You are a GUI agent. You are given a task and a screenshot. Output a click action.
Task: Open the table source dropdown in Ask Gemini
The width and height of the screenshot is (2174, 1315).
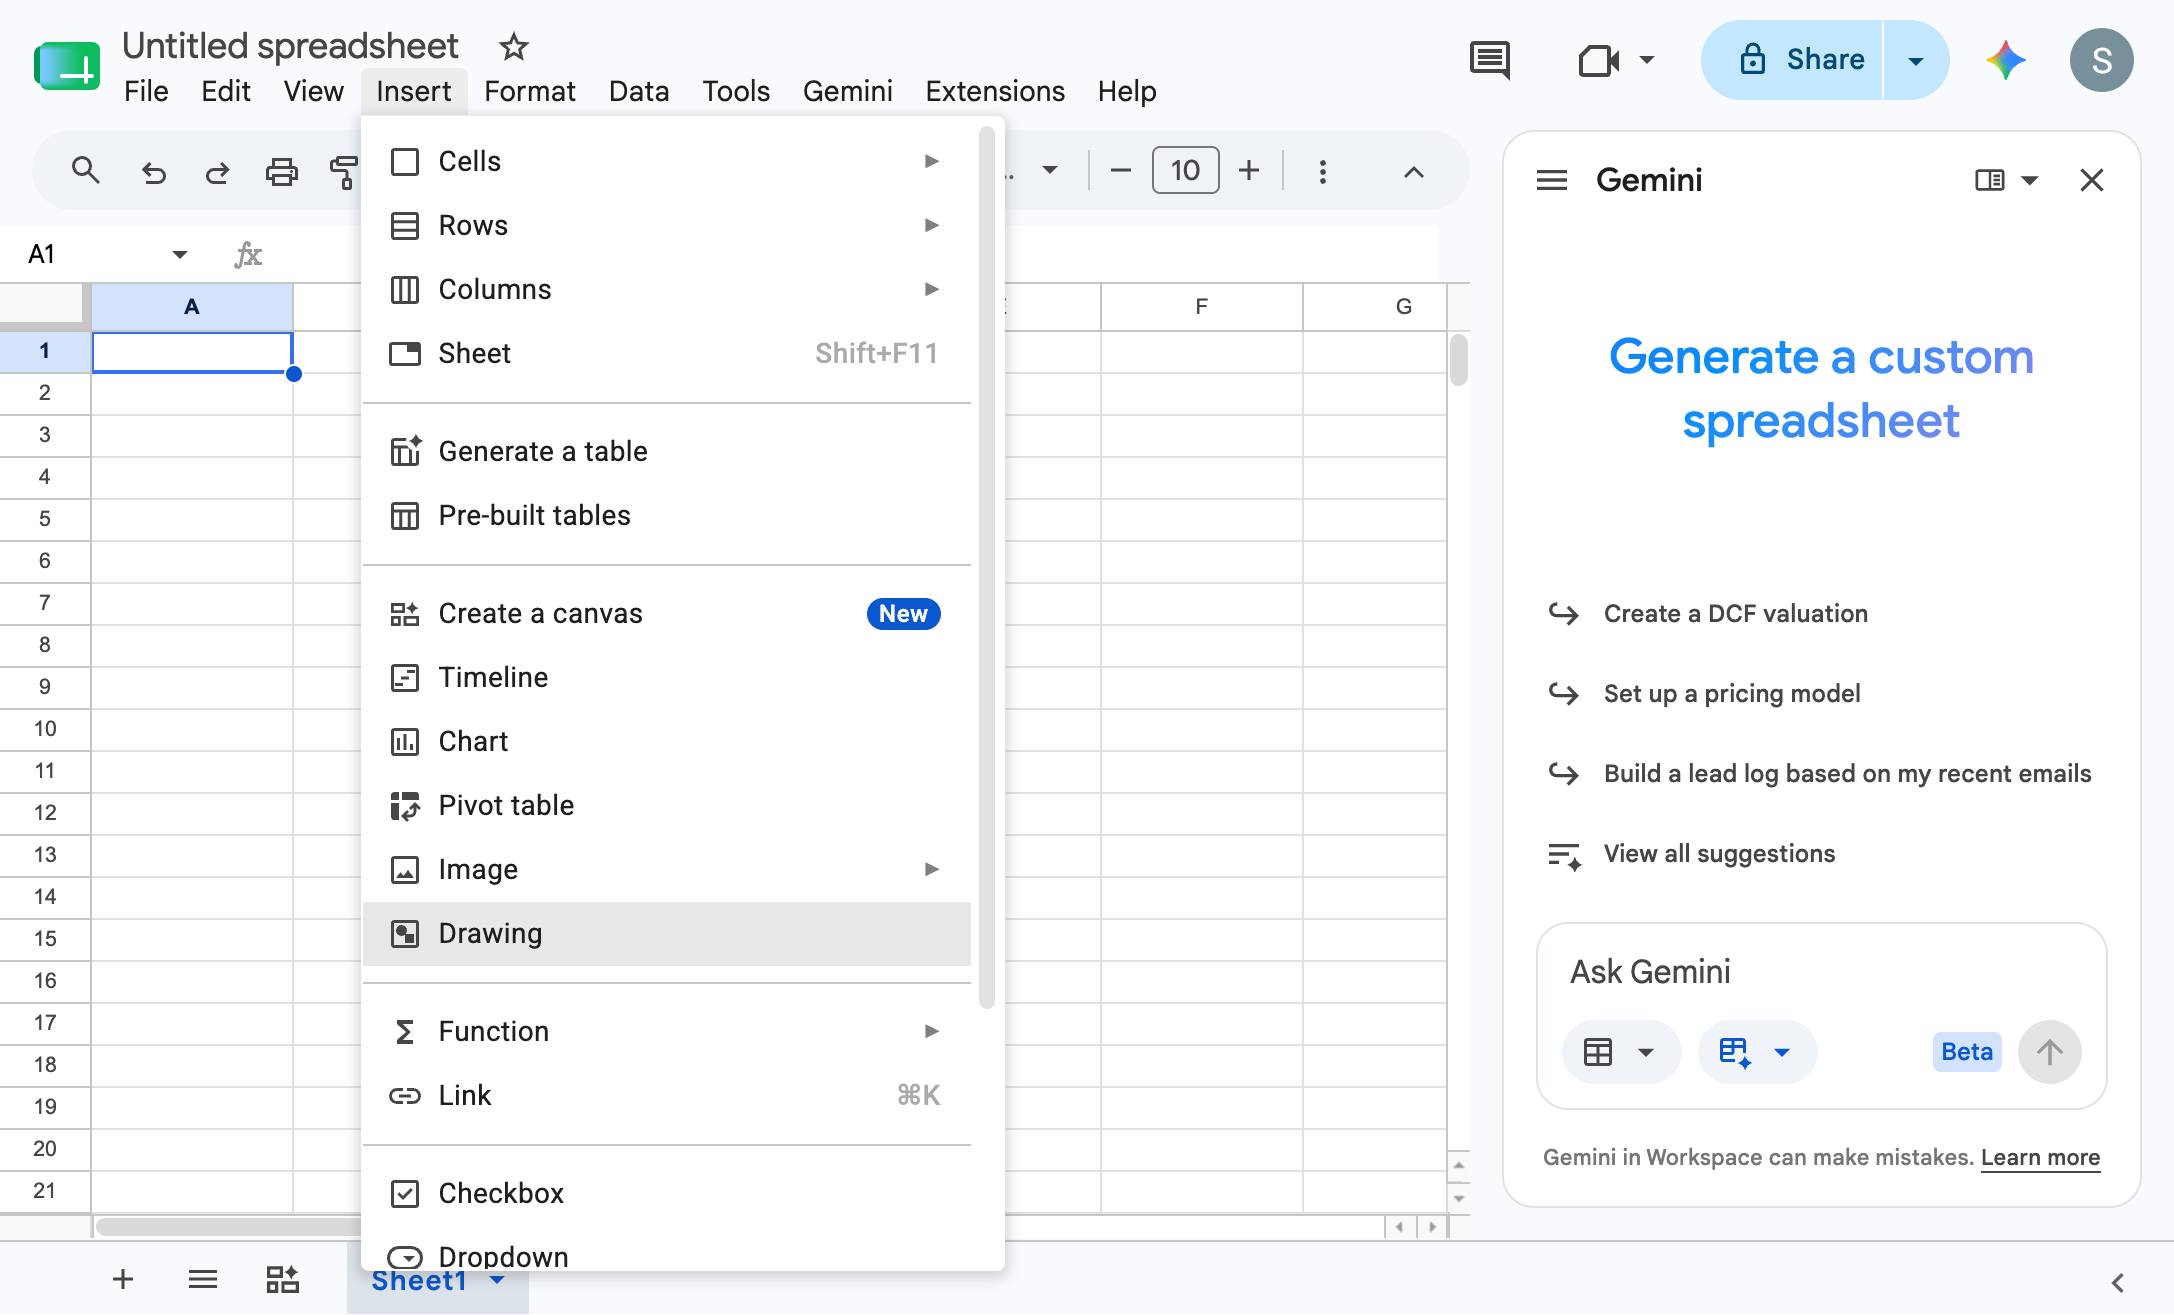pos(1621,1052)
